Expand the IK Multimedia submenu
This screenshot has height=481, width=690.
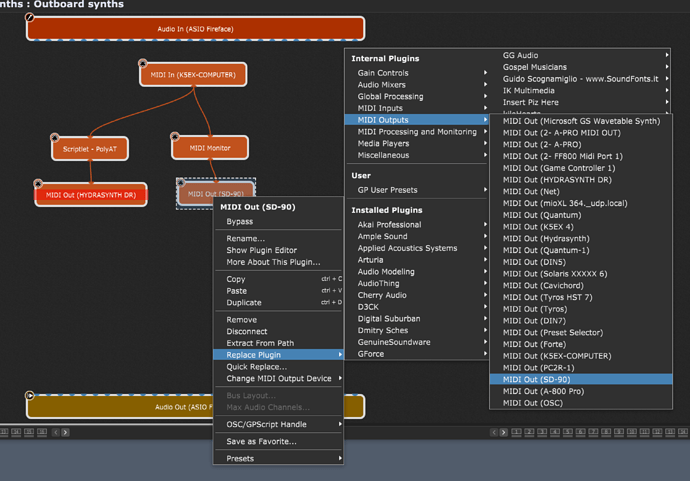(581, 90)
